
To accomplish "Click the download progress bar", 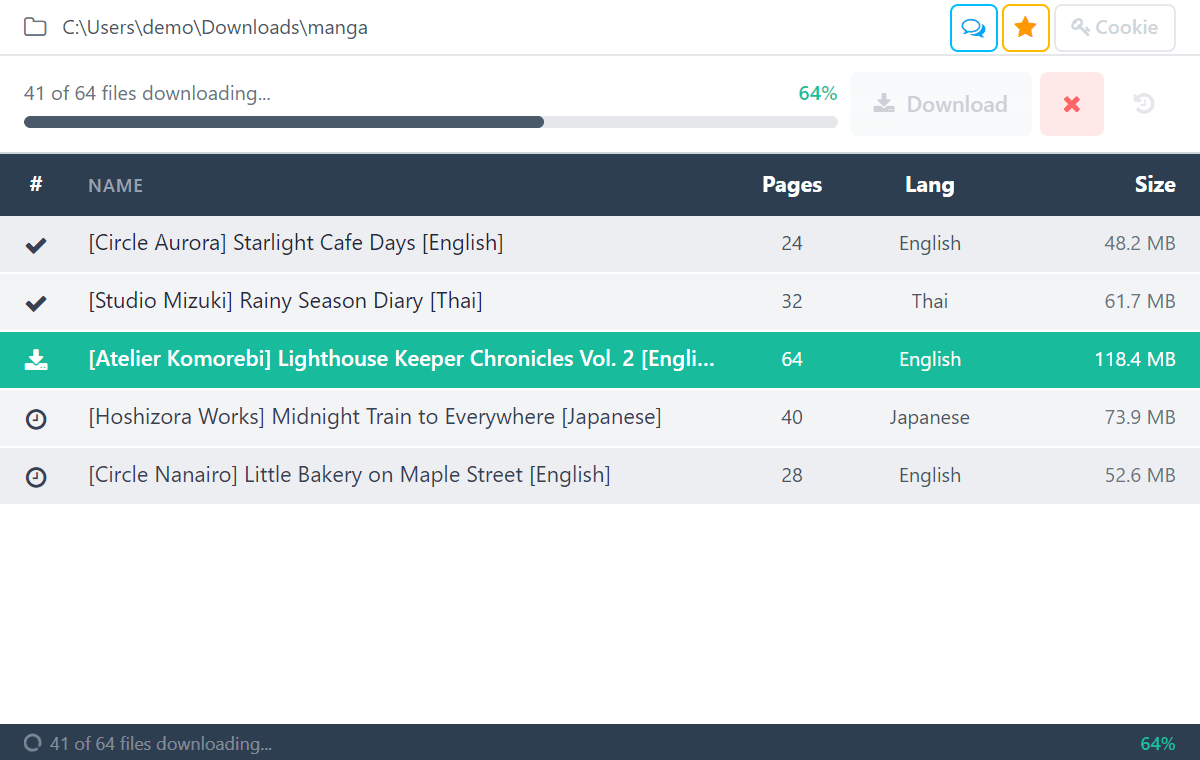I will coord(431,122).
